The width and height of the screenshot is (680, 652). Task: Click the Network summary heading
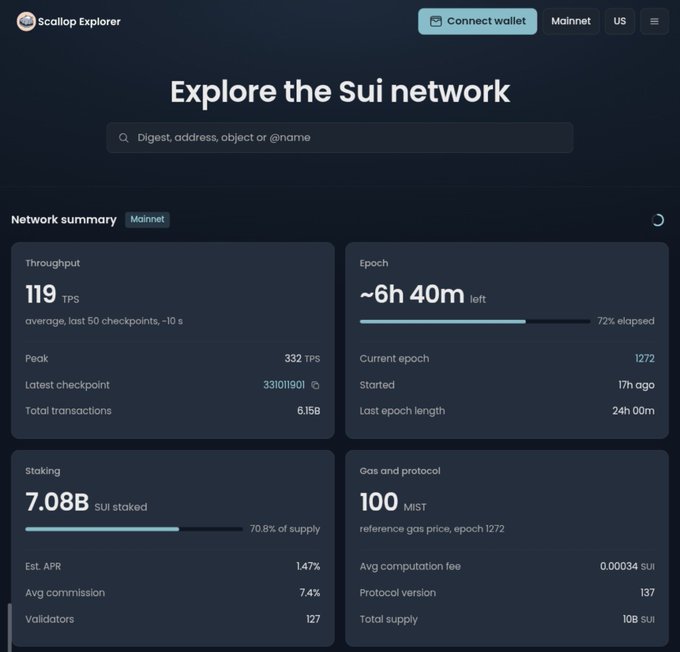(64, 220)
